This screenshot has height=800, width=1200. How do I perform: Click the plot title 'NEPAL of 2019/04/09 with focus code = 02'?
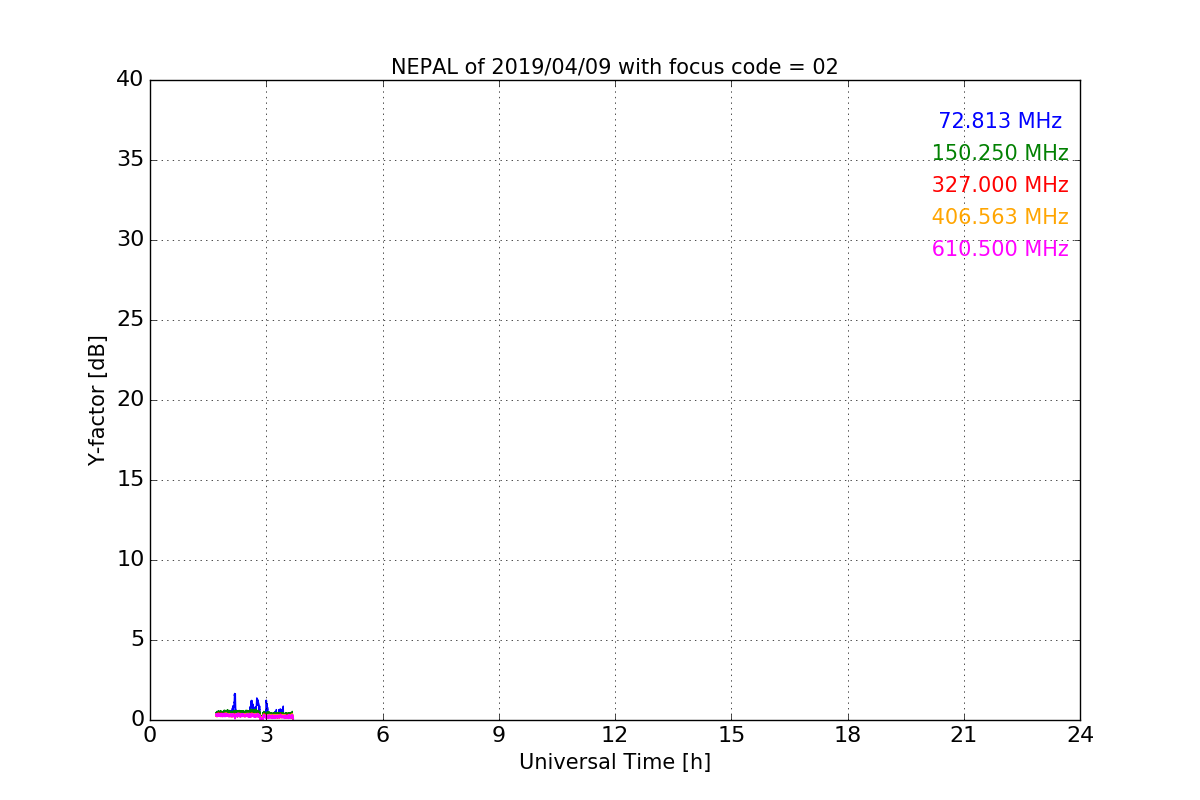[x=614, y=67]
